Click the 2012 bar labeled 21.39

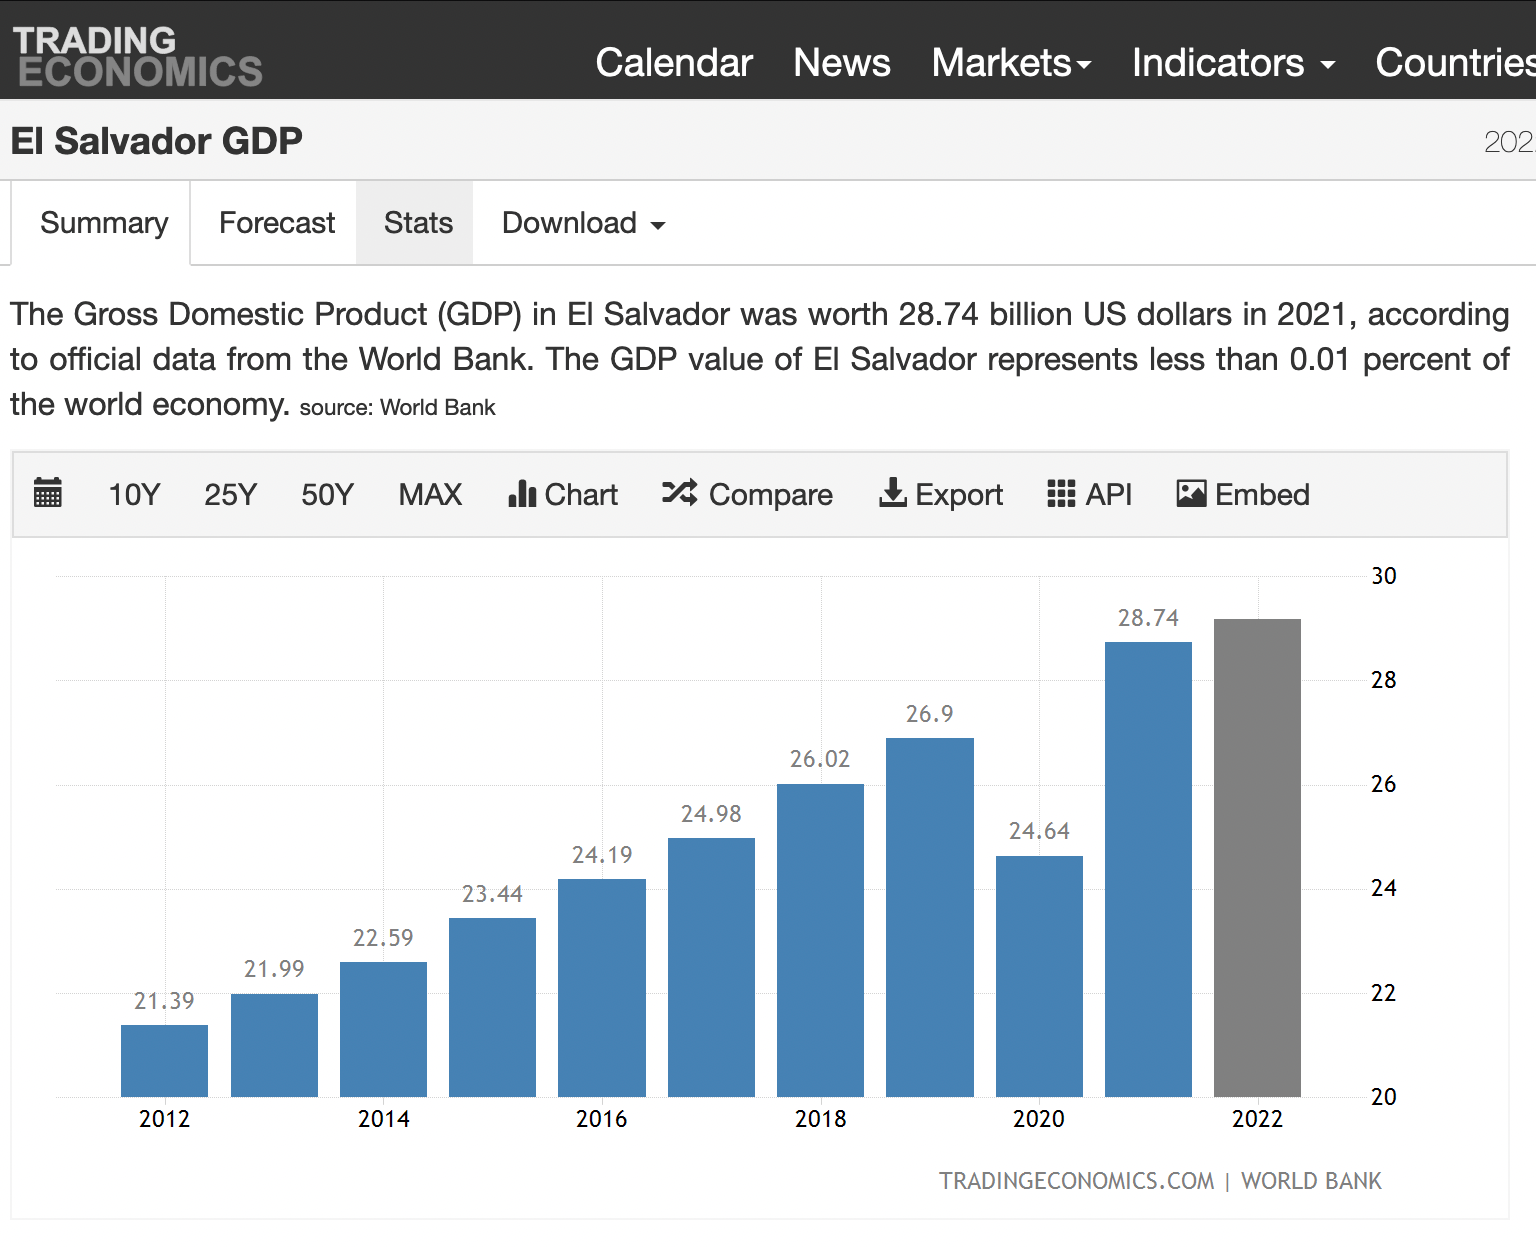164,1061
